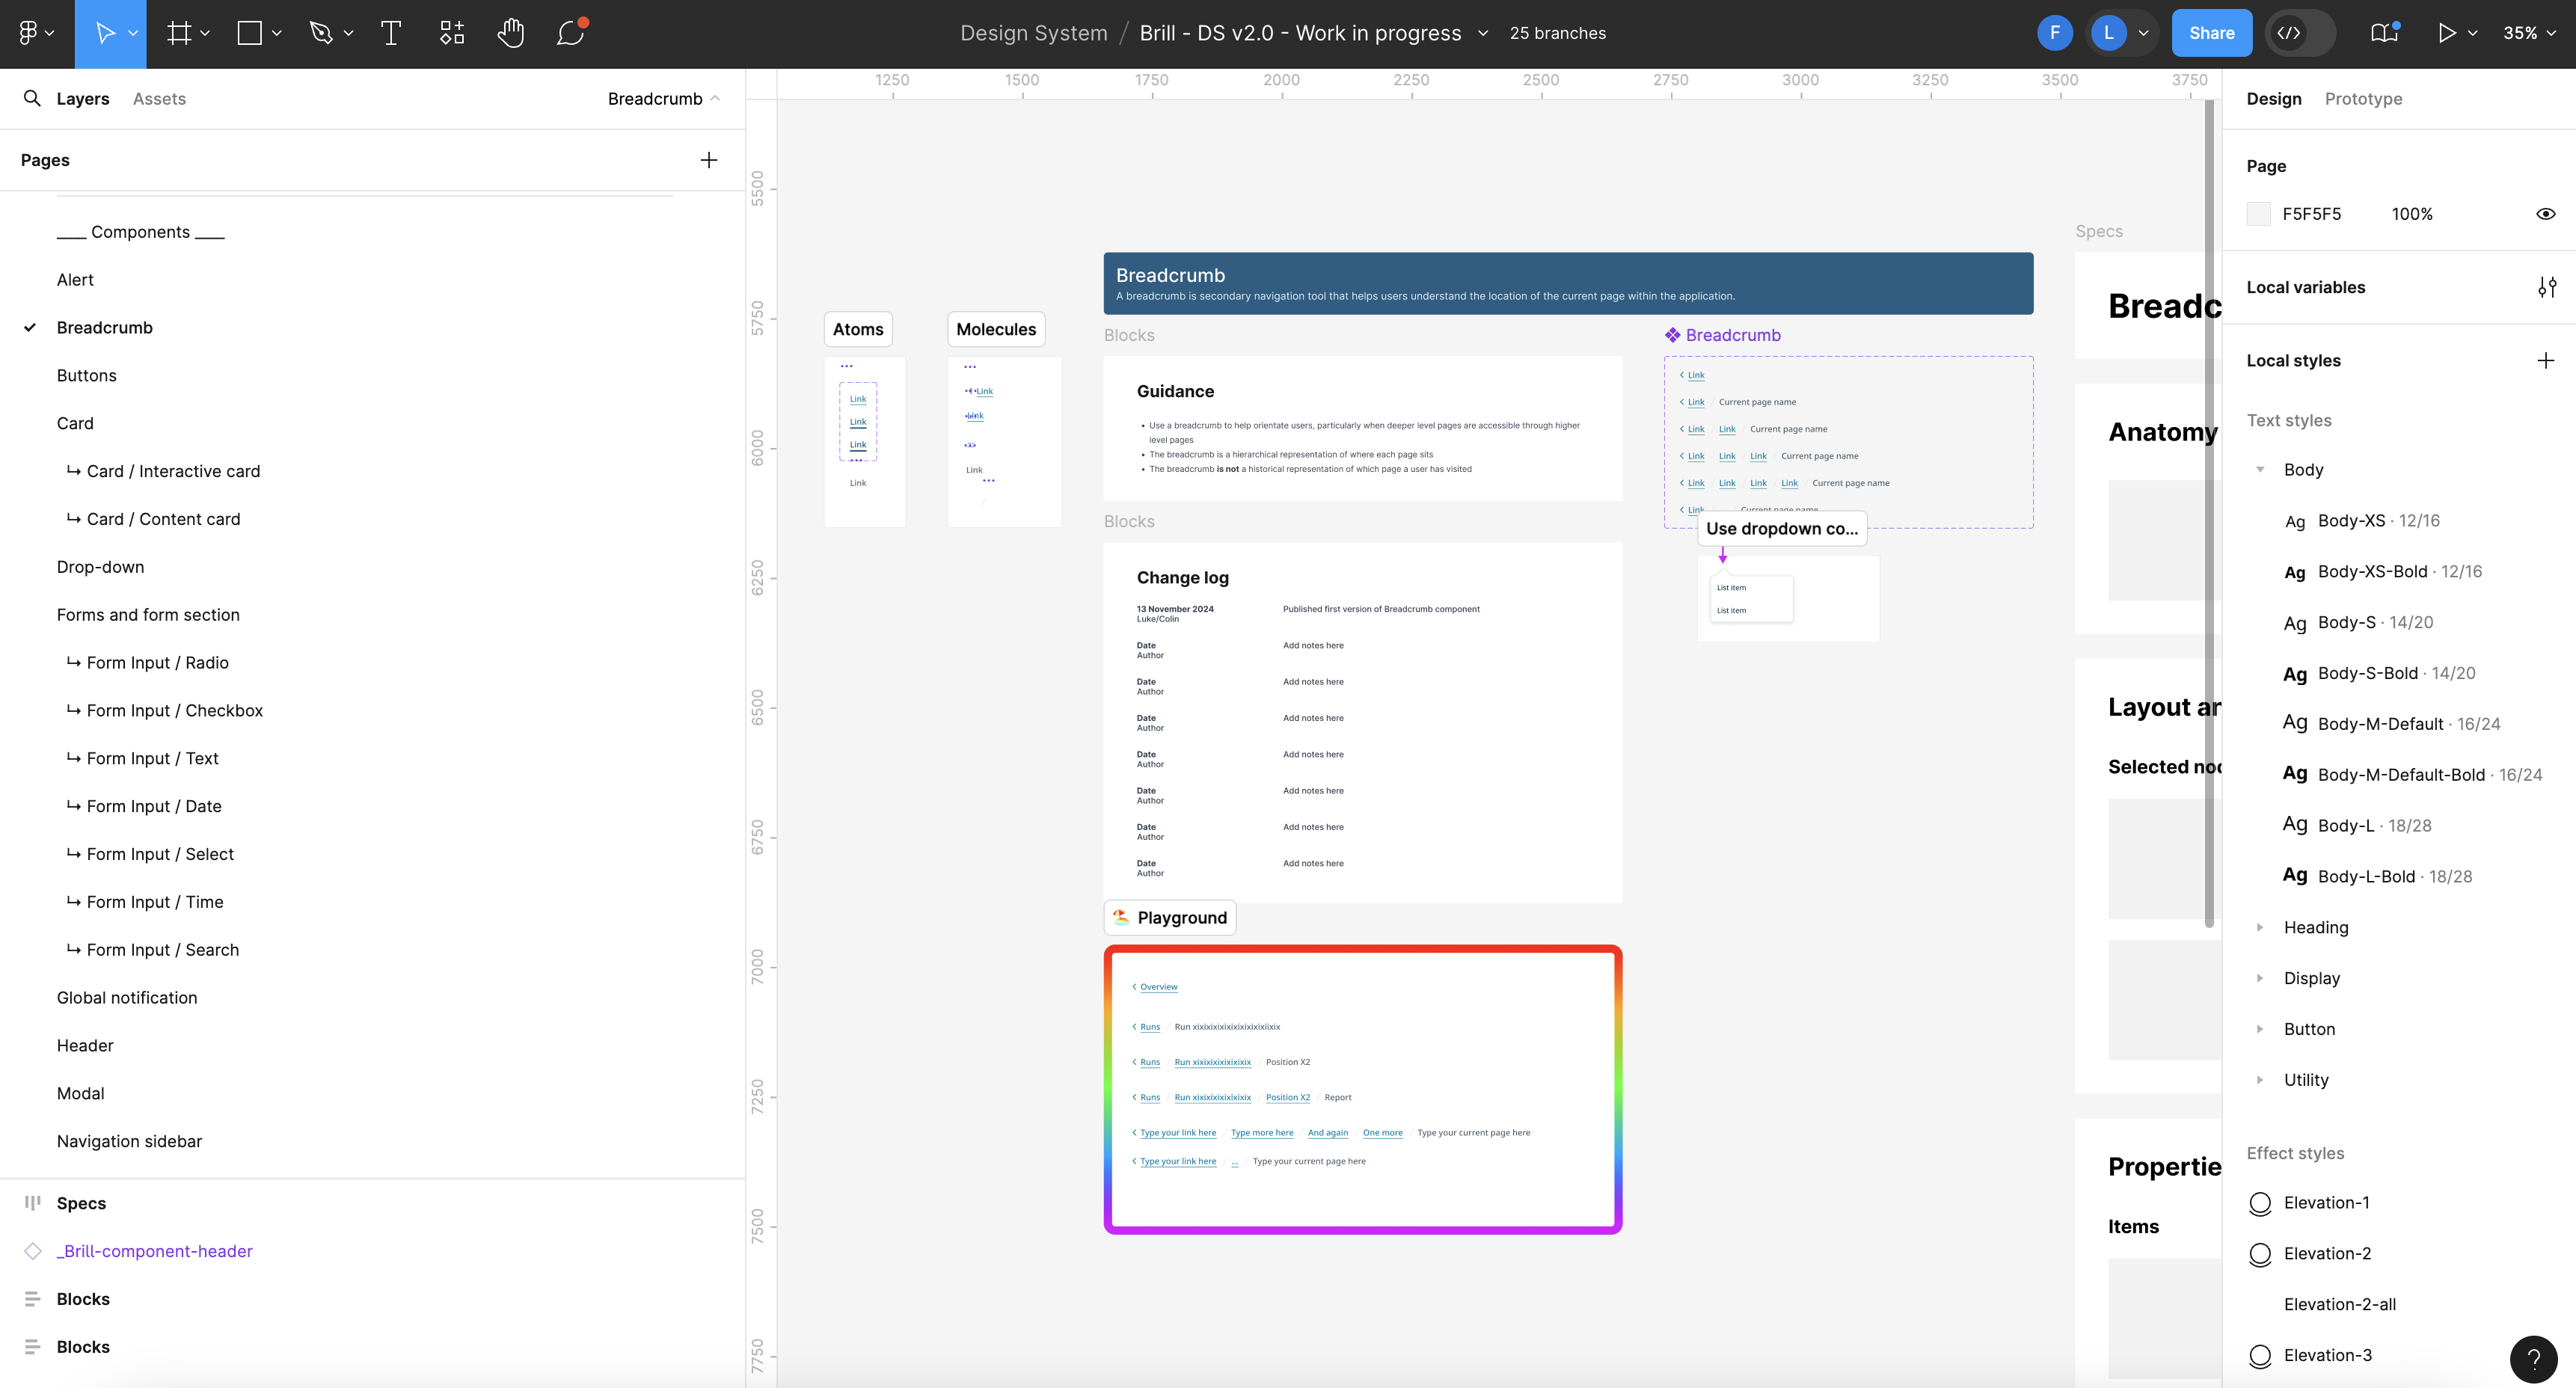Add a new page with the plus button
The width and height of the screenshot is (2576, 1388).
[x=709, y=160]
